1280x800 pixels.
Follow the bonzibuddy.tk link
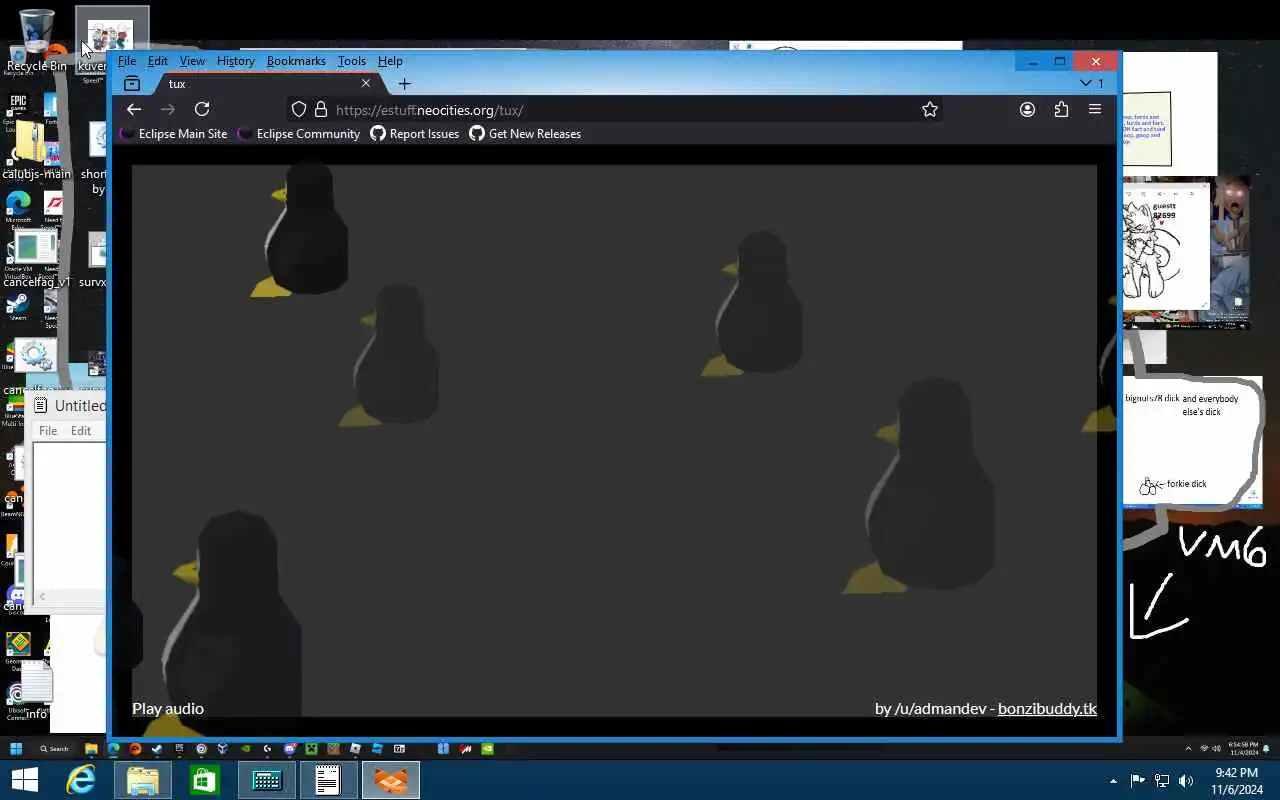click(x=1047, y=708)
